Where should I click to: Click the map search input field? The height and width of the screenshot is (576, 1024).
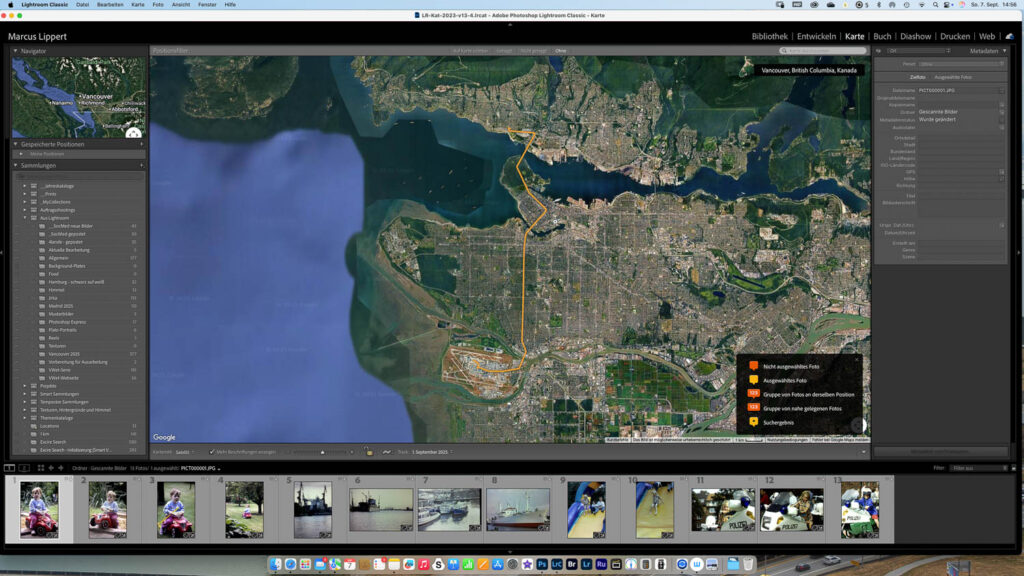coord(823,51)
